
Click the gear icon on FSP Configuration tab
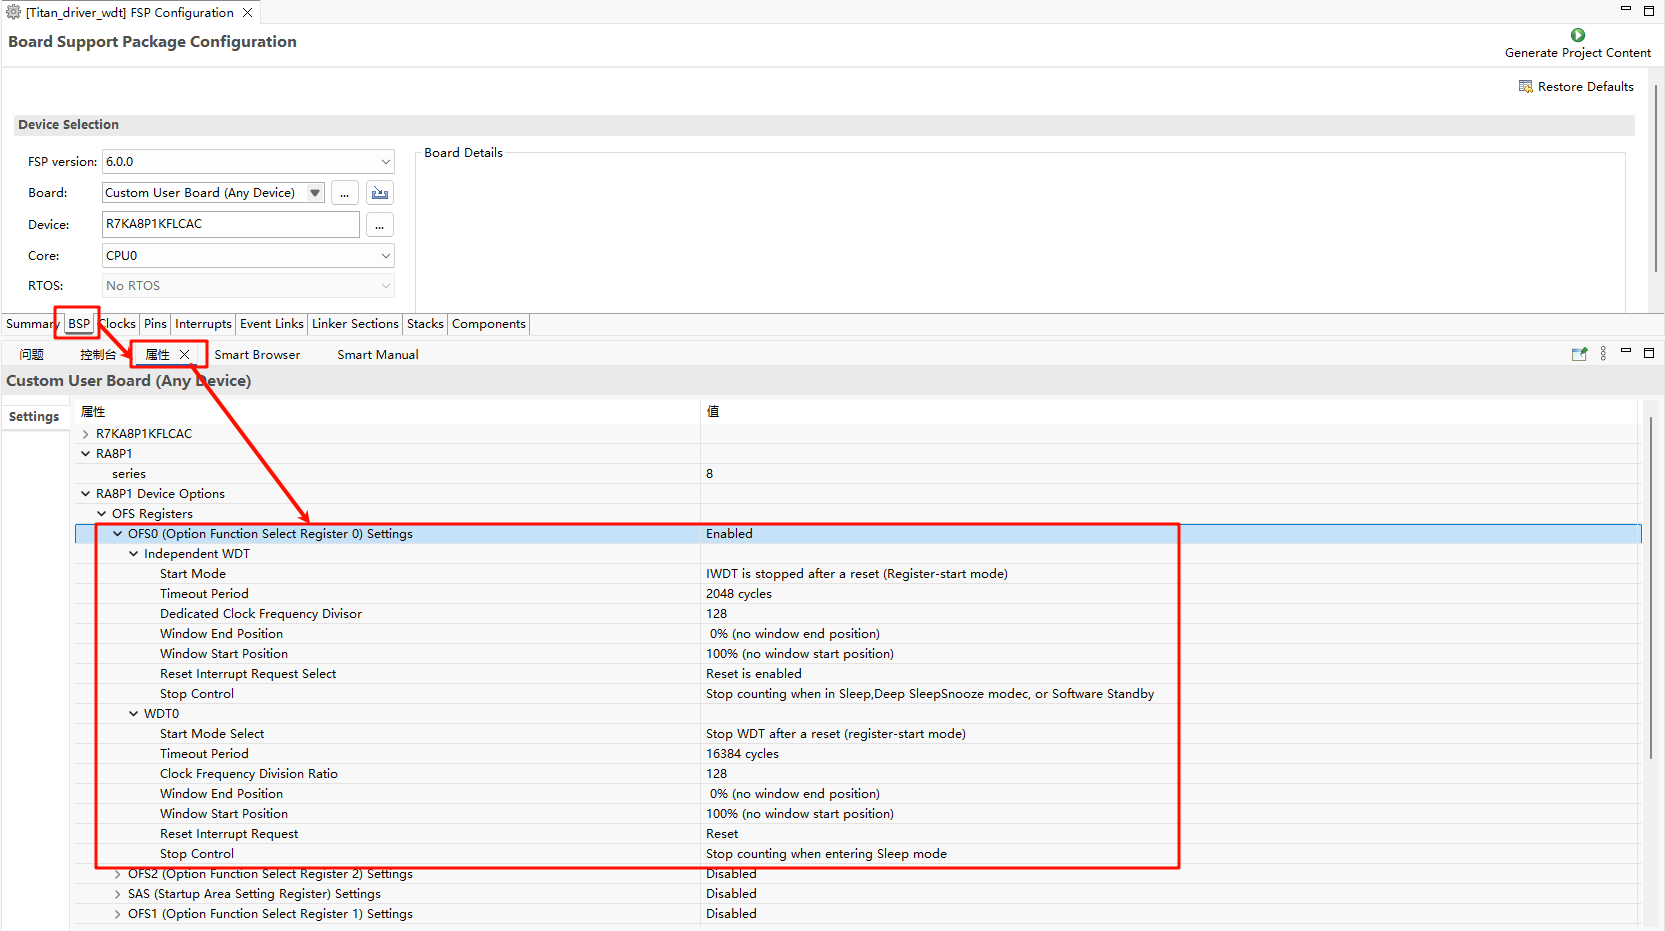coord(14,12)
